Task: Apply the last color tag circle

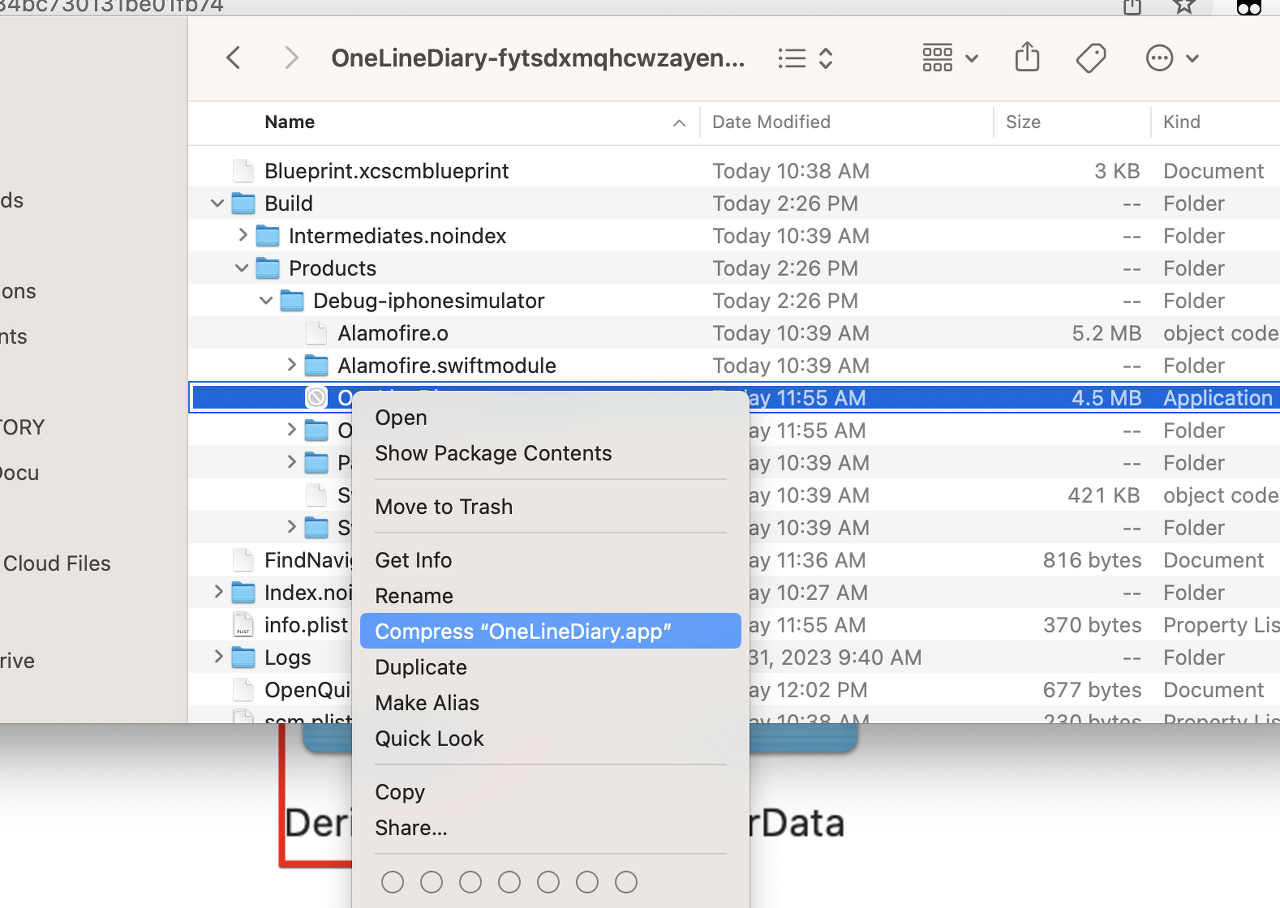Action: point(626,882)
